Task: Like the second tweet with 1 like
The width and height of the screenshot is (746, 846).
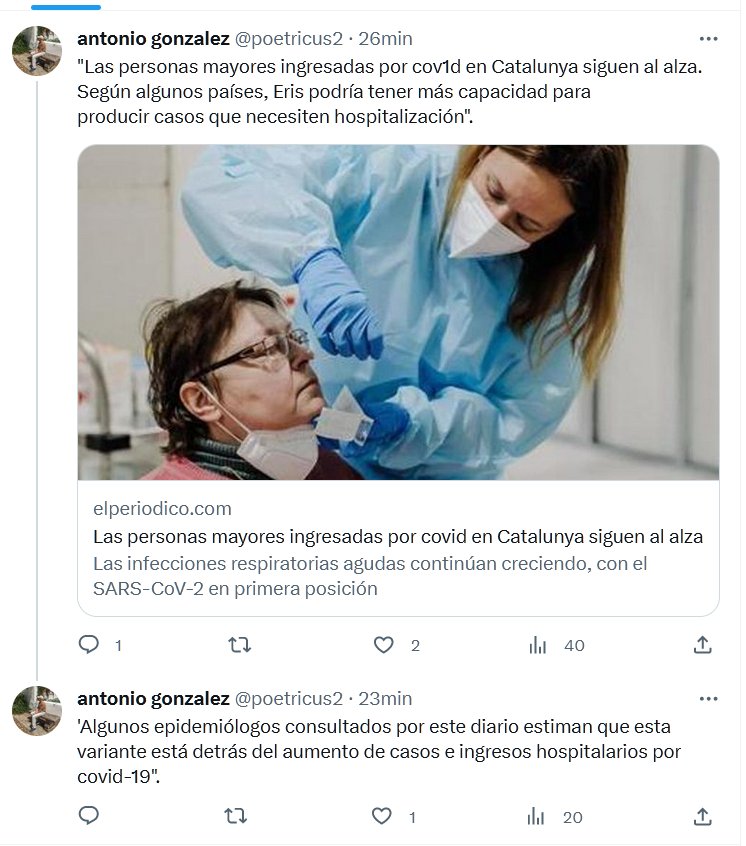Action: pyautogui.click(x=382, y=816)
